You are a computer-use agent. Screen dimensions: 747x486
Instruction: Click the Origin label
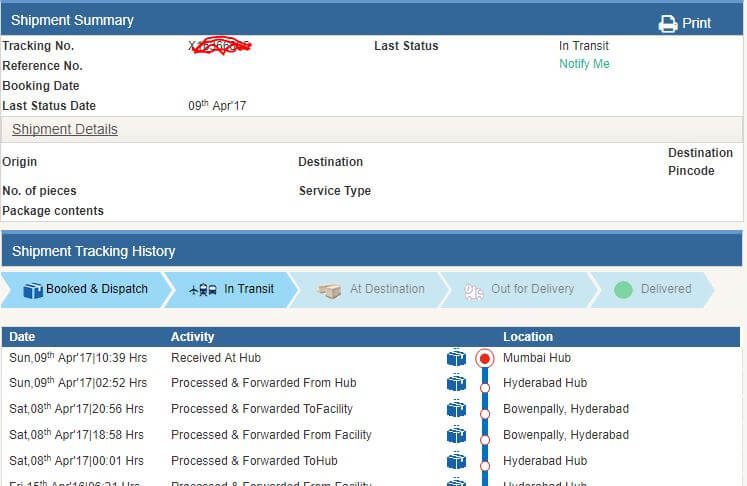pos(20,162)
